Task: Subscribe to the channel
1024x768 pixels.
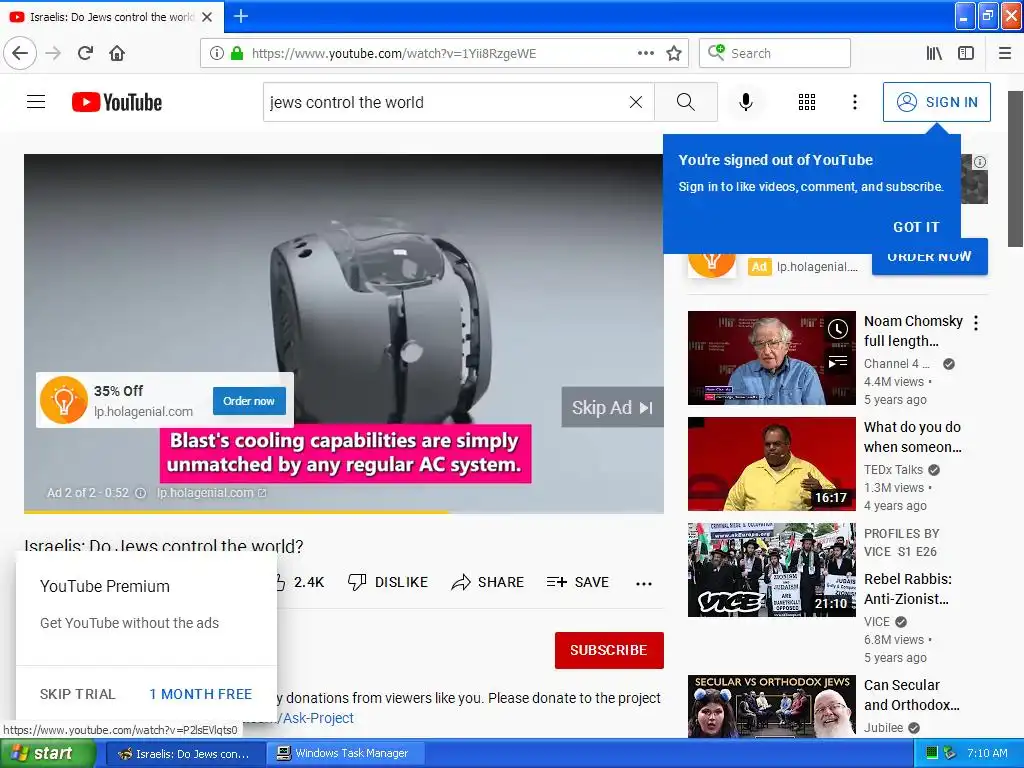Action: tap(609, 650)
